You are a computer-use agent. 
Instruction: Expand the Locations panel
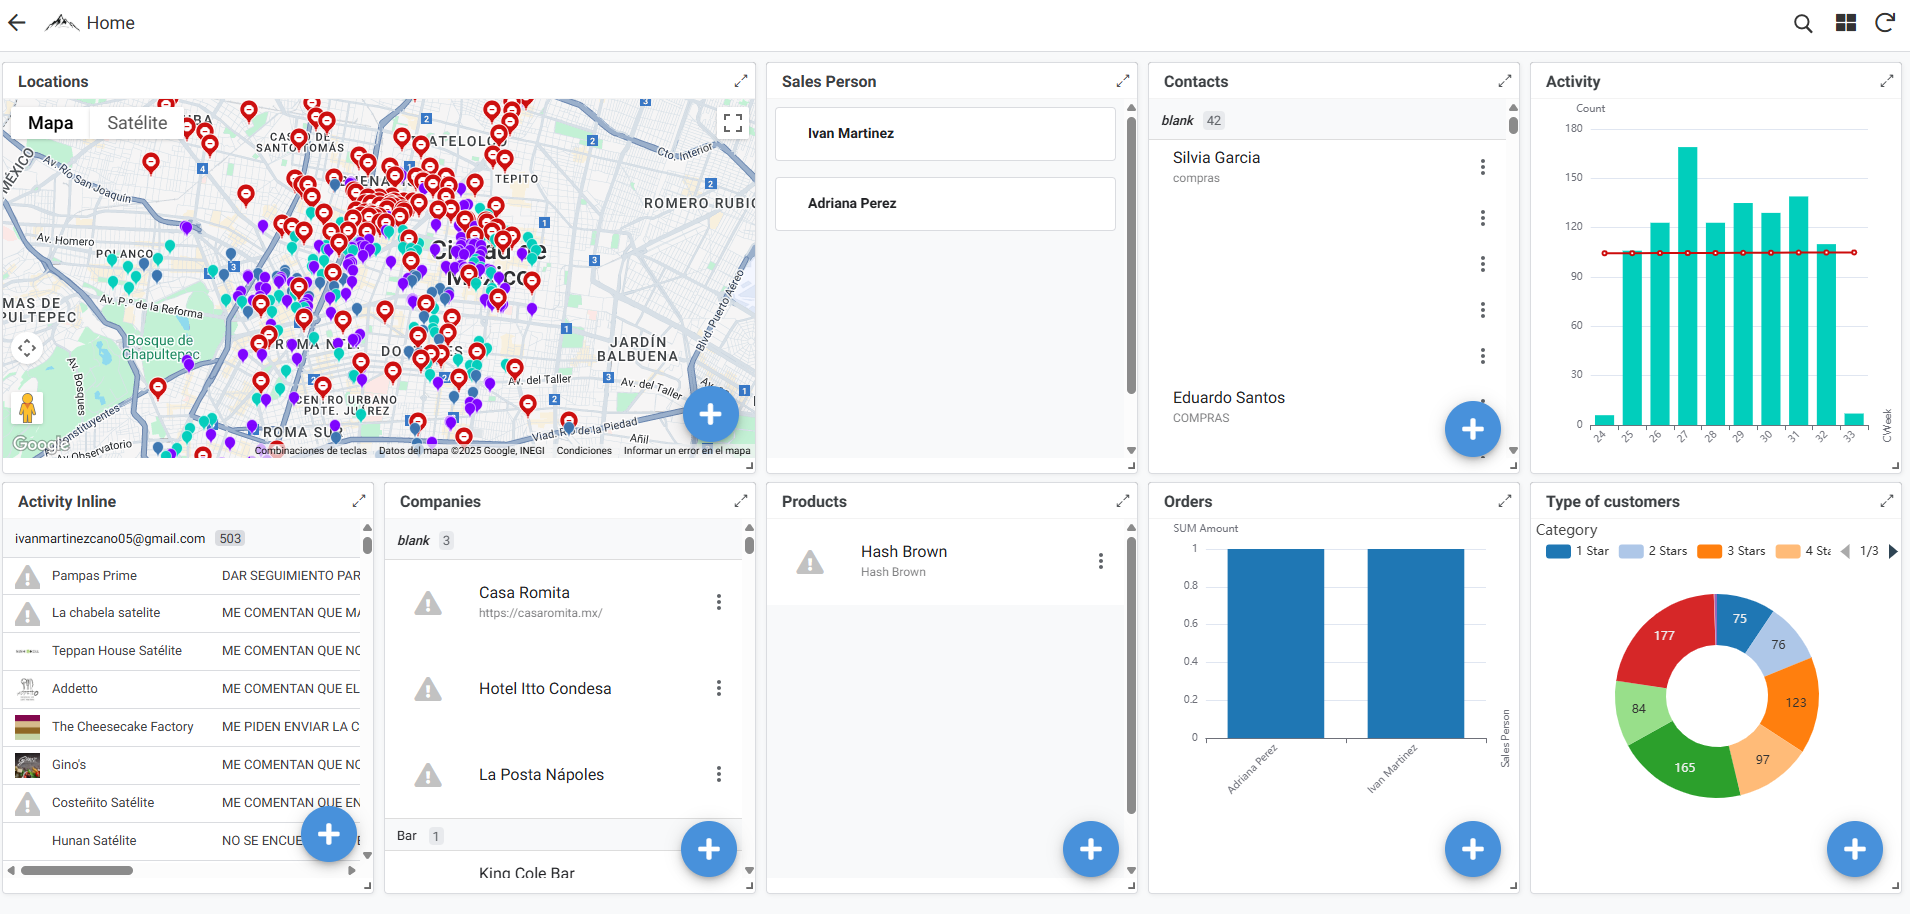click(x=741, y=81)
